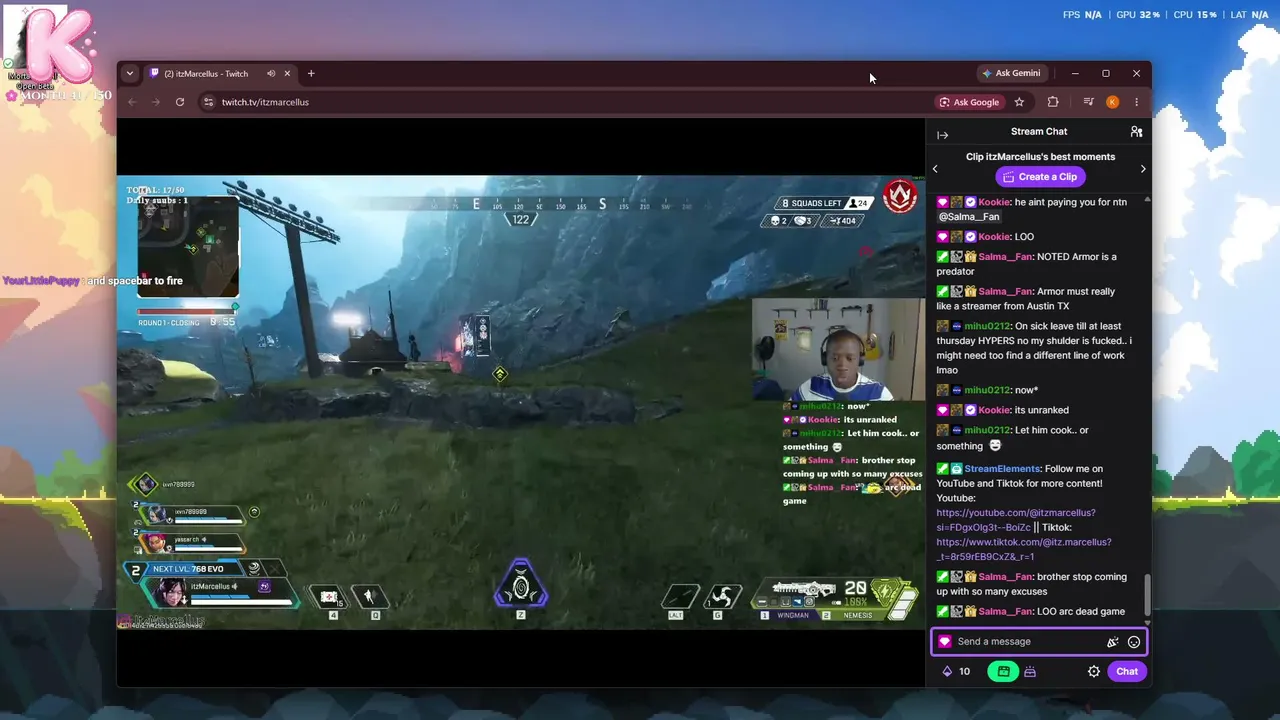
Task: Open chat settings gear
Action: point(1094,672)
